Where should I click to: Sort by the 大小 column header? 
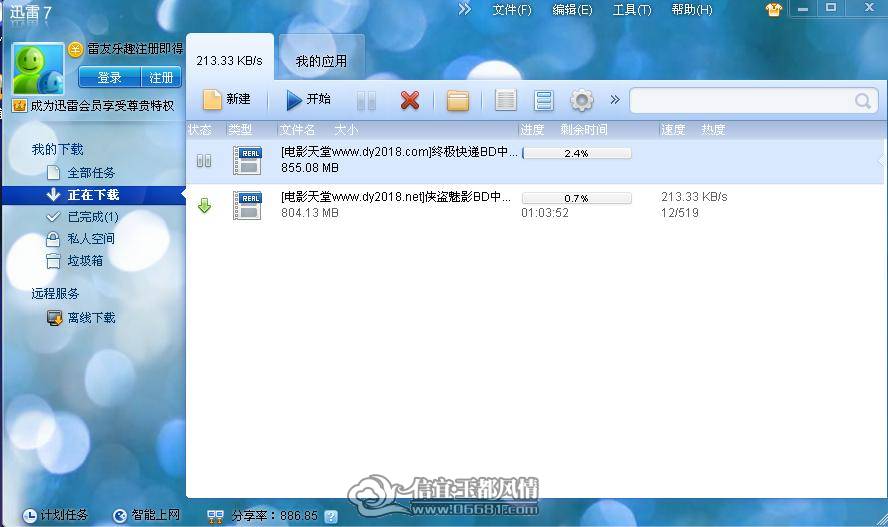click(345, 130)
